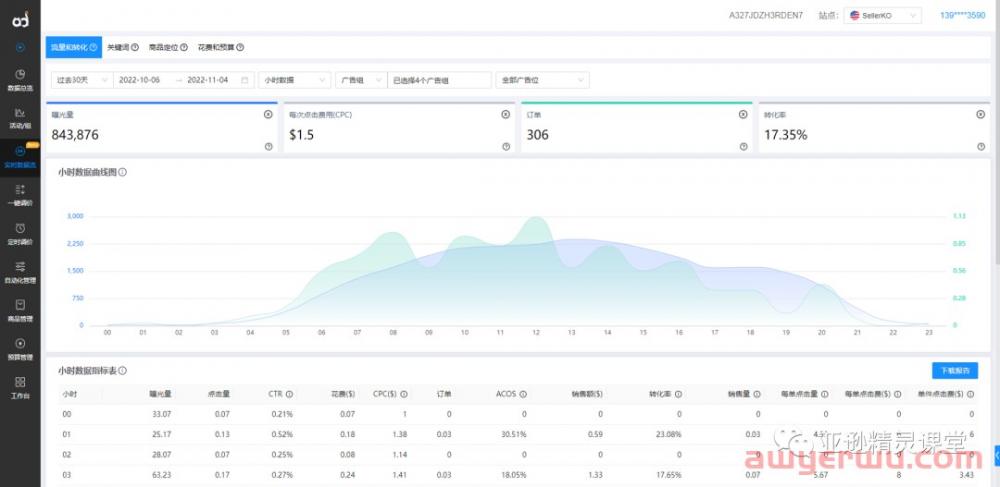Open 自动化管理 in the sidebar

click(20, 272)
